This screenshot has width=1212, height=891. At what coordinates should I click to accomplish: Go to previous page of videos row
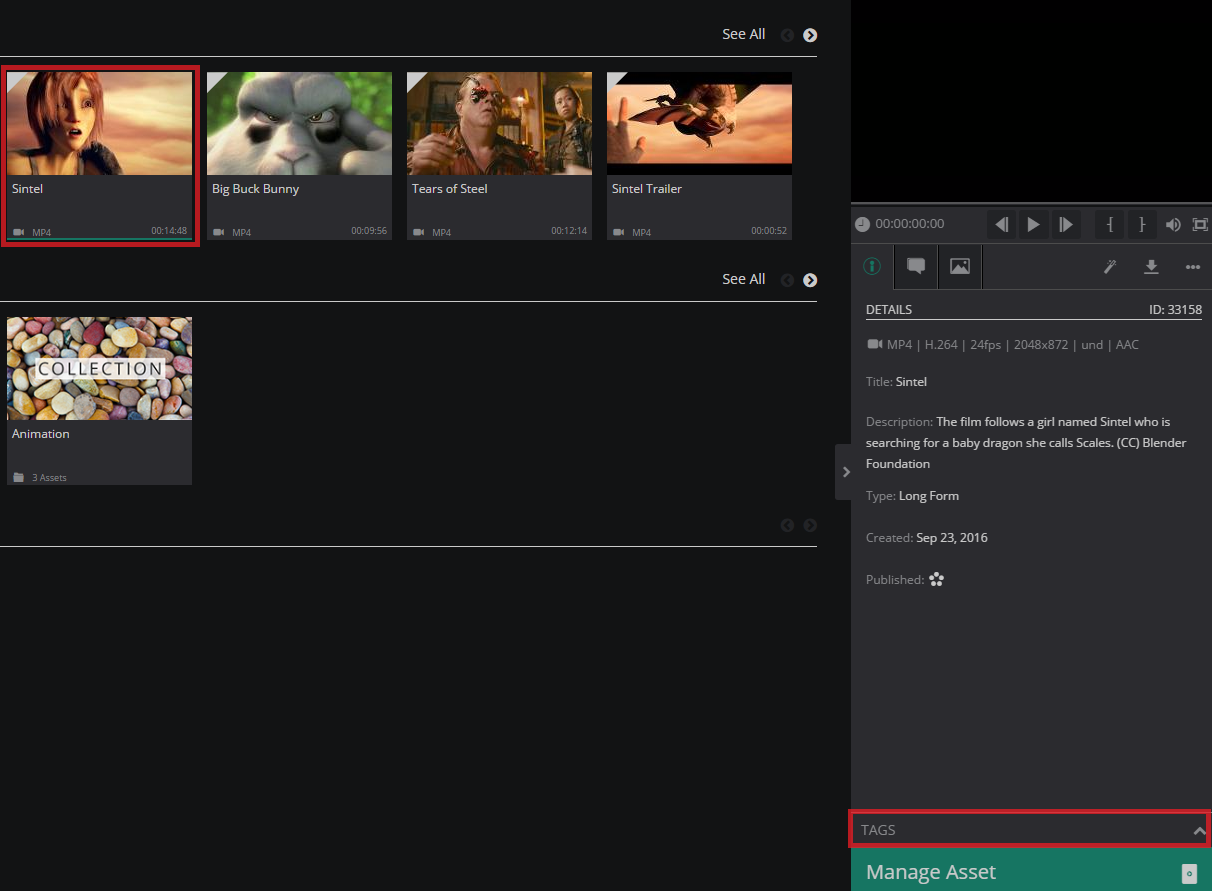click(787, 35)
